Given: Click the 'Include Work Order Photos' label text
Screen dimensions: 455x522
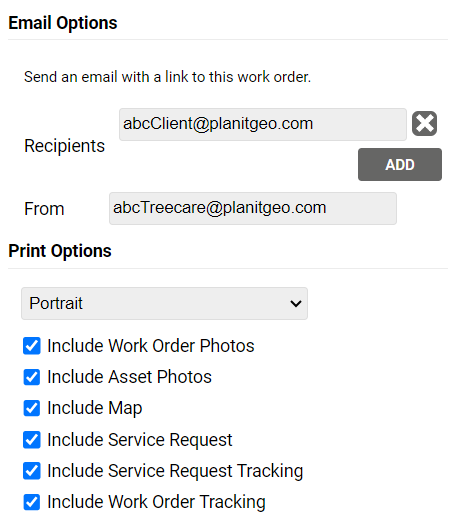Looking at the screenshot, I should (x=151, y=346).
